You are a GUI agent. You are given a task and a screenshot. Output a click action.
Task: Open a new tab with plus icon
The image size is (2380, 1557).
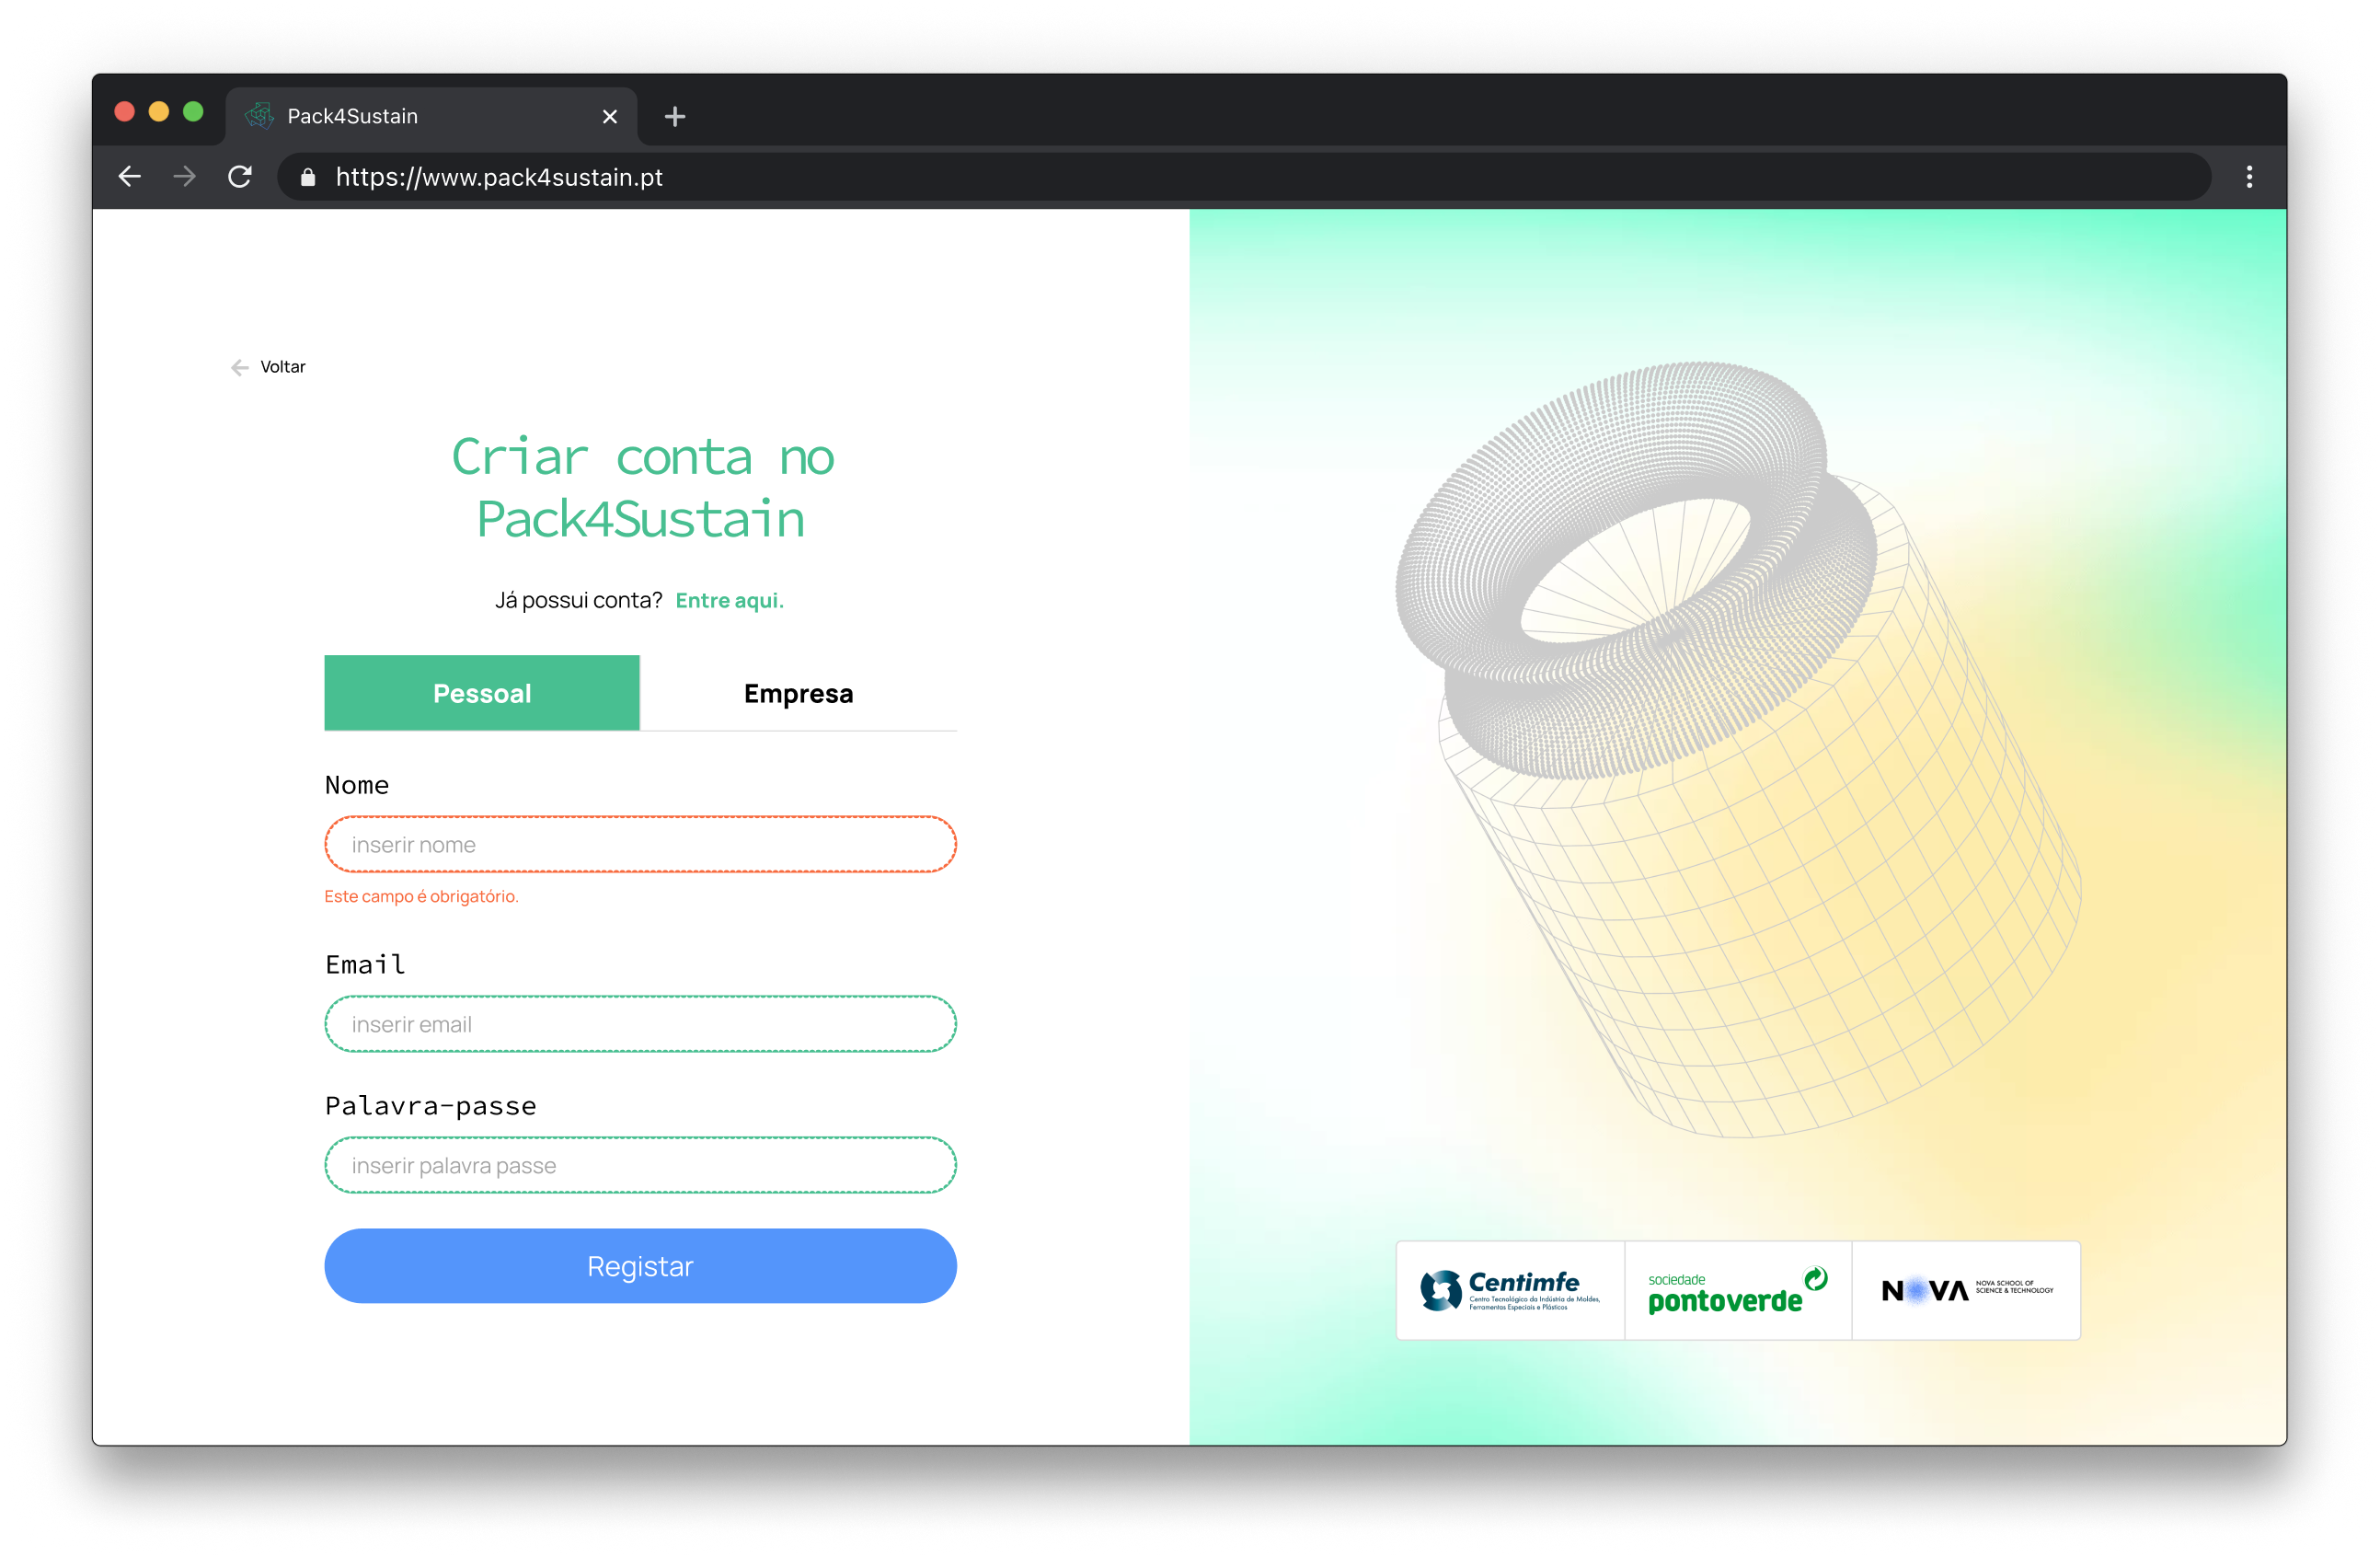[x=675, y=117]
